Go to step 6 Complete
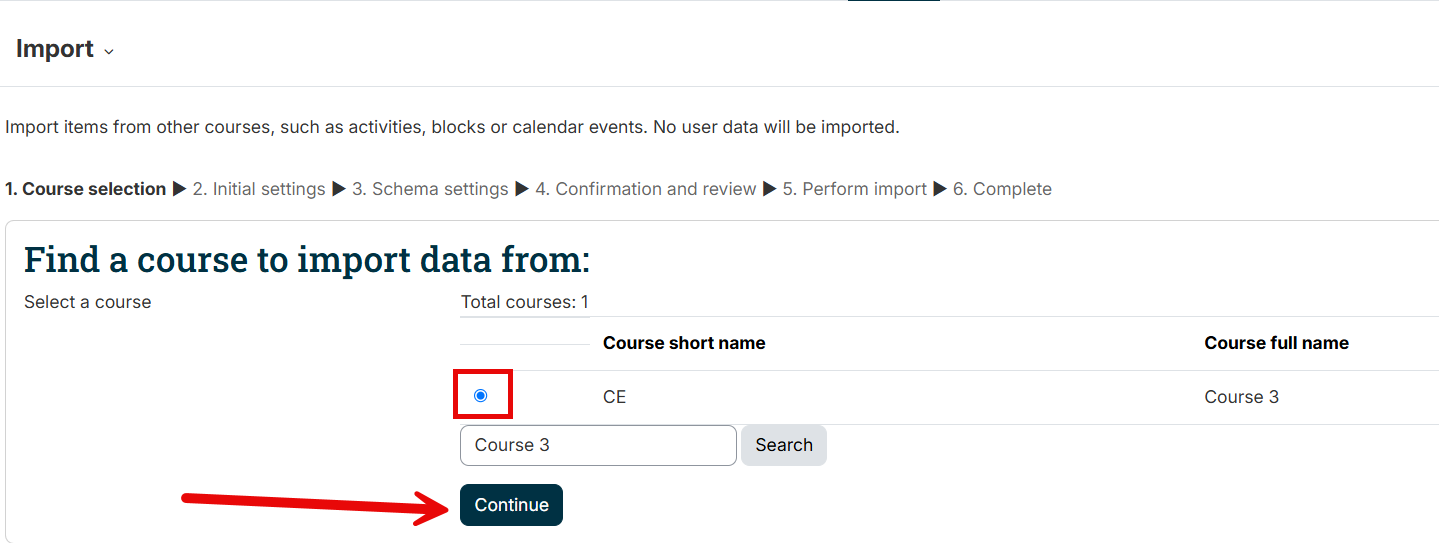Viewport: 1439px width, 543px height. [1002, 189]
